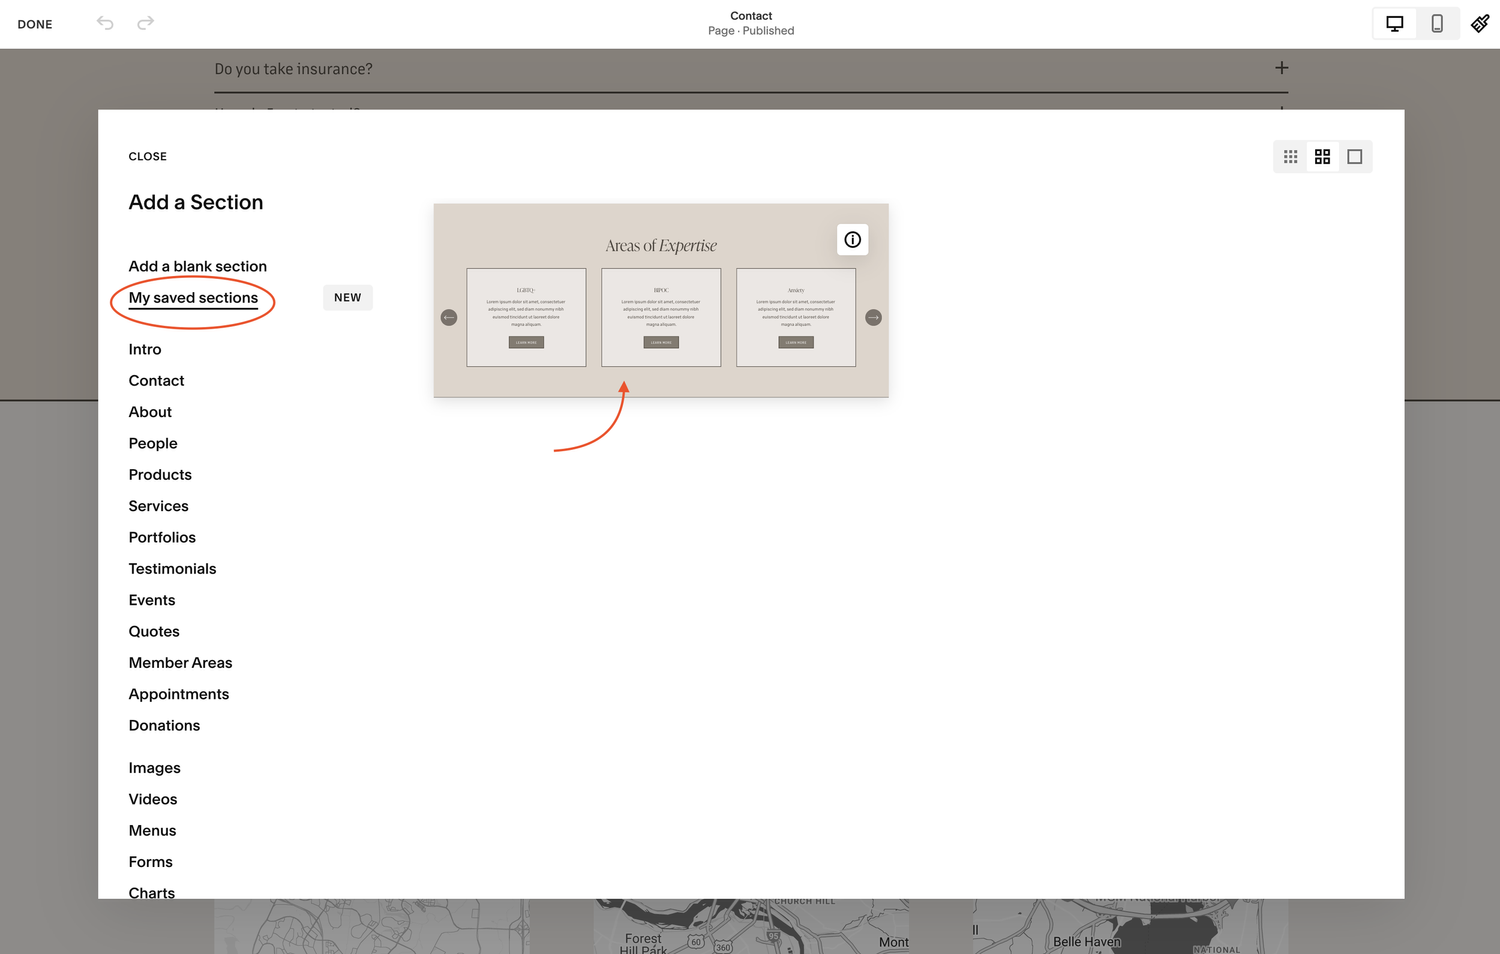Browse the Member Areas category
Viewport: 1500px width, 954px height.
tap(180, 662)
